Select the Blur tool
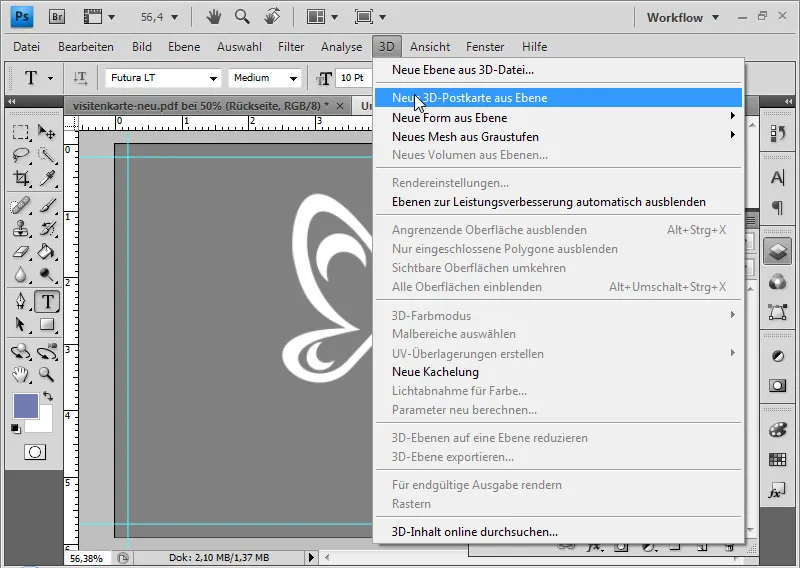The image size is (800, 568). [x=20, y=275]
